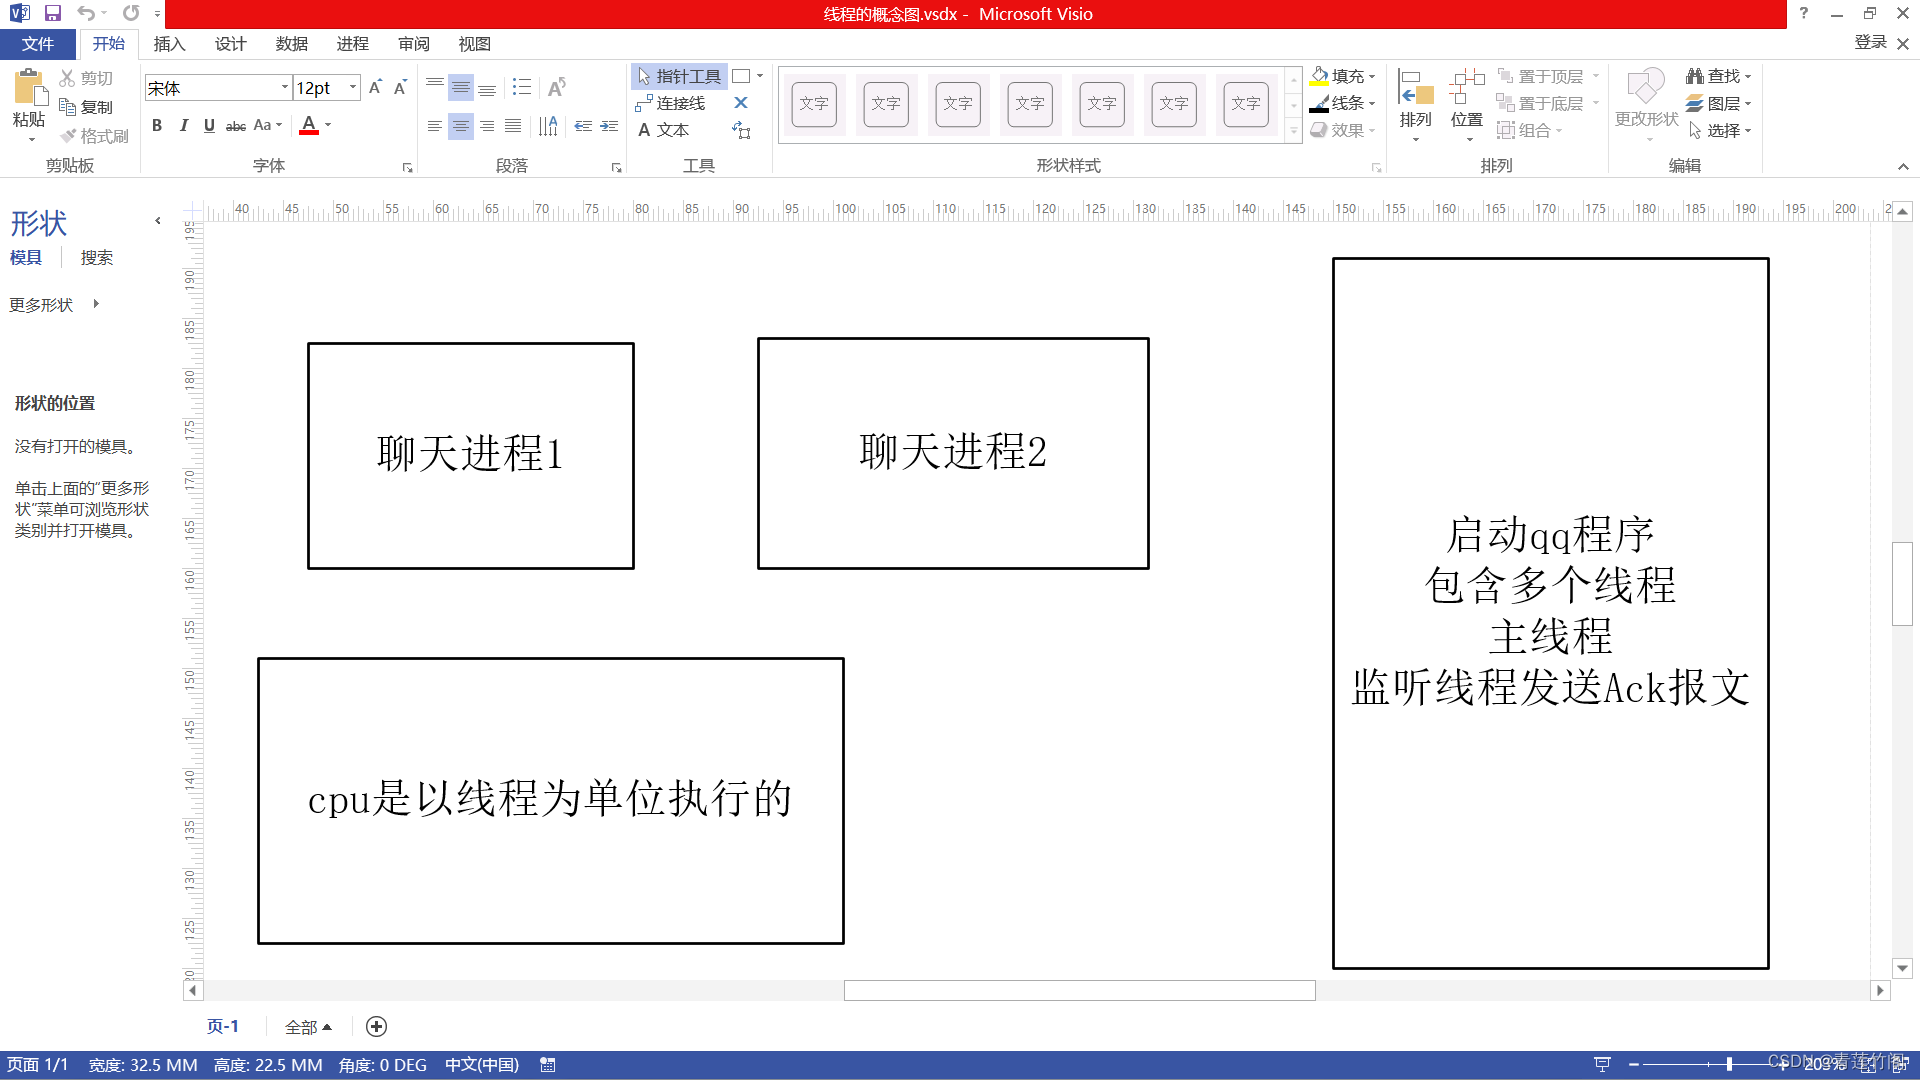Click the new page plus button
This screenshot has height=1080, width=1920.
coord(376,1026)
